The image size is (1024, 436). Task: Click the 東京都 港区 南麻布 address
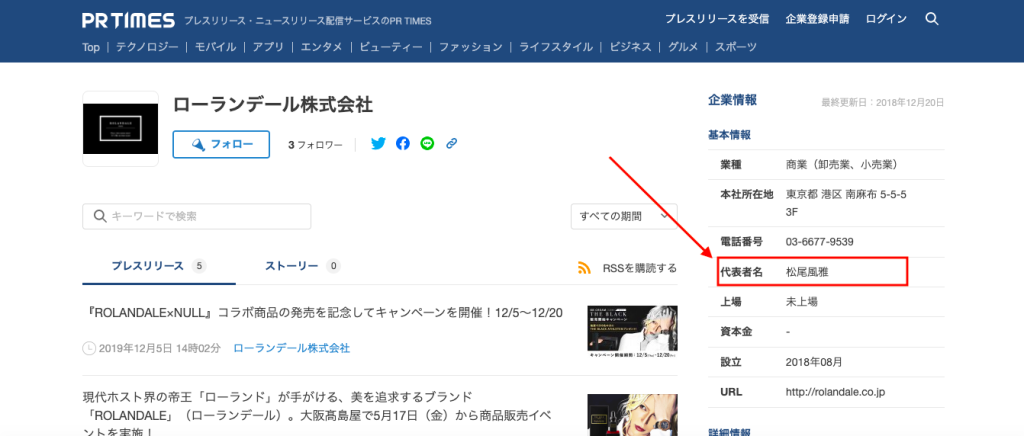846,203
